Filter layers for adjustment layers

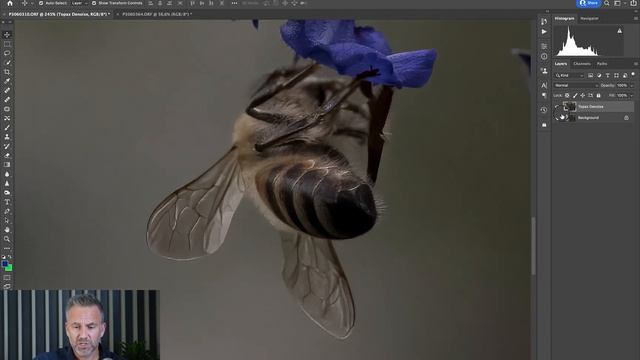click(x=599, y=76)
